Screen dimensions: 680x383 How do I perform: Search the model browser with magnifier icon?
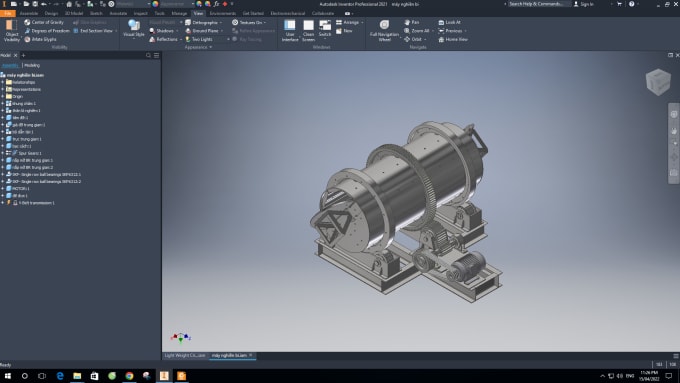[x=148, y=56]
